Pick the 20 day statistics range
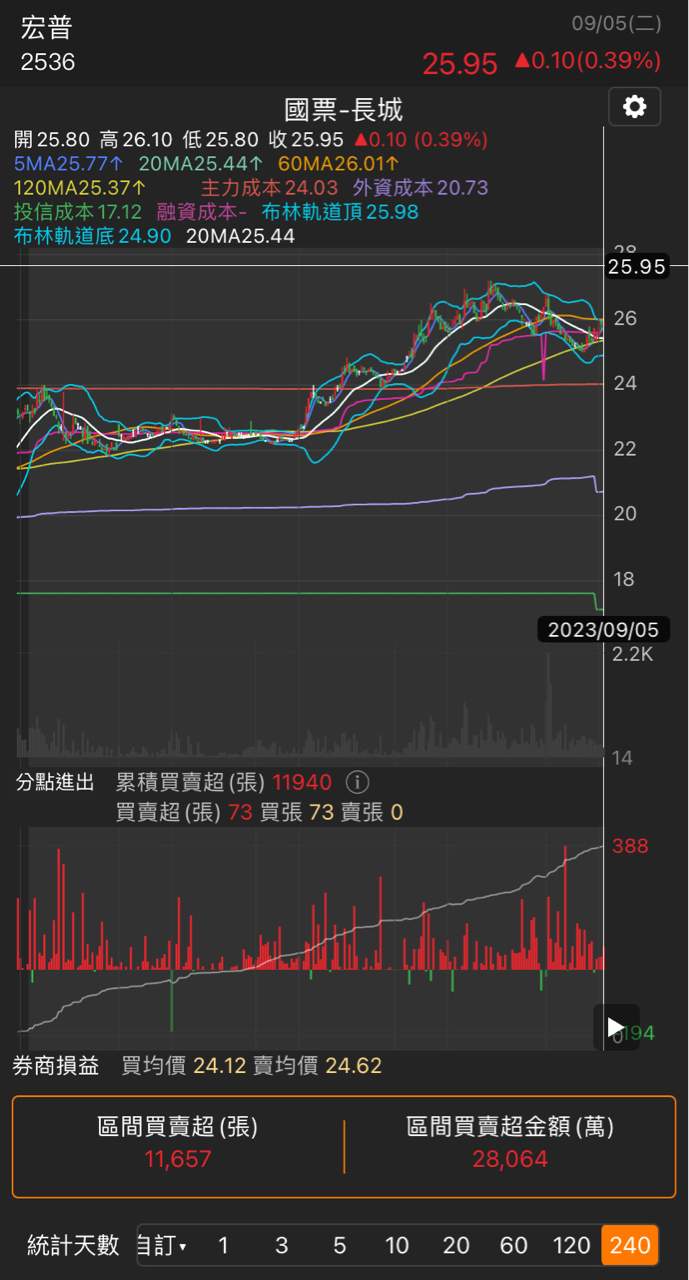689x1280 pixels. (x=456, y=1246)
